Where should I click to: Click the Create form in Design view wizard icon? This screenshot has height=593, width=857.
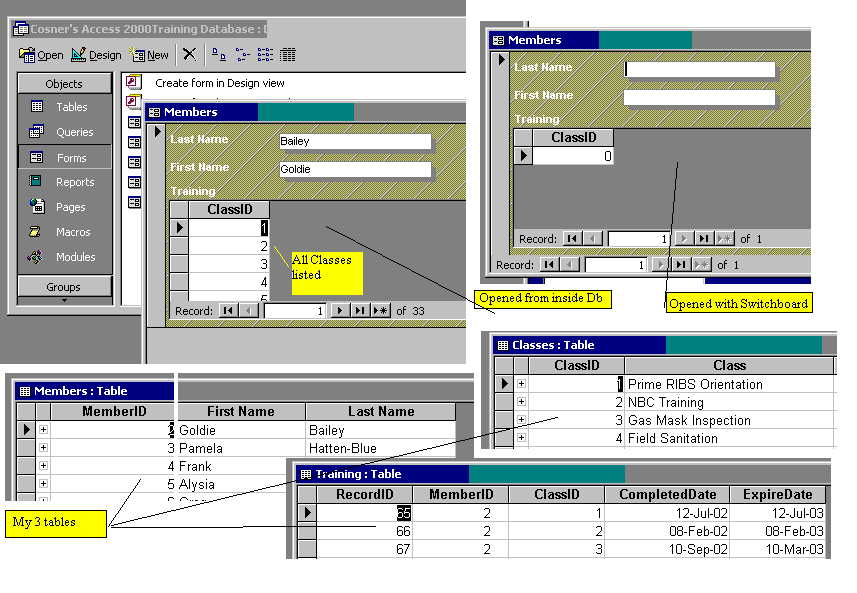[x=133, y=83]
